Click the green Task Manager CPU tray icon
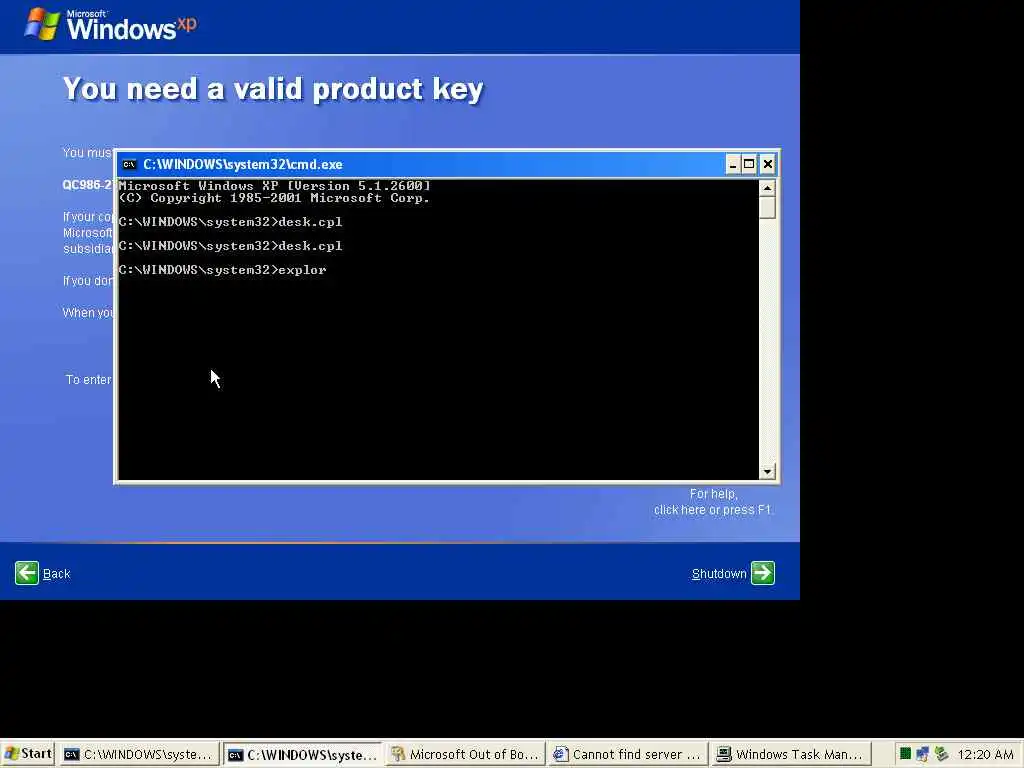Image resolution: width=1024 pixels, height=768 pixels. click(905, 754)
